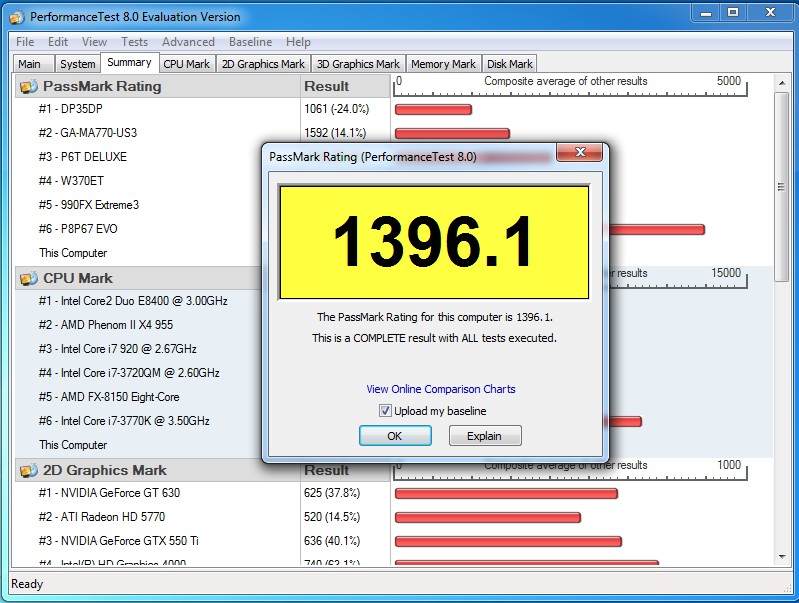The width and height of the screenshot is (799, 603).
Task: Click the PassMark Rating section header icon
Action: click(28, 86)
